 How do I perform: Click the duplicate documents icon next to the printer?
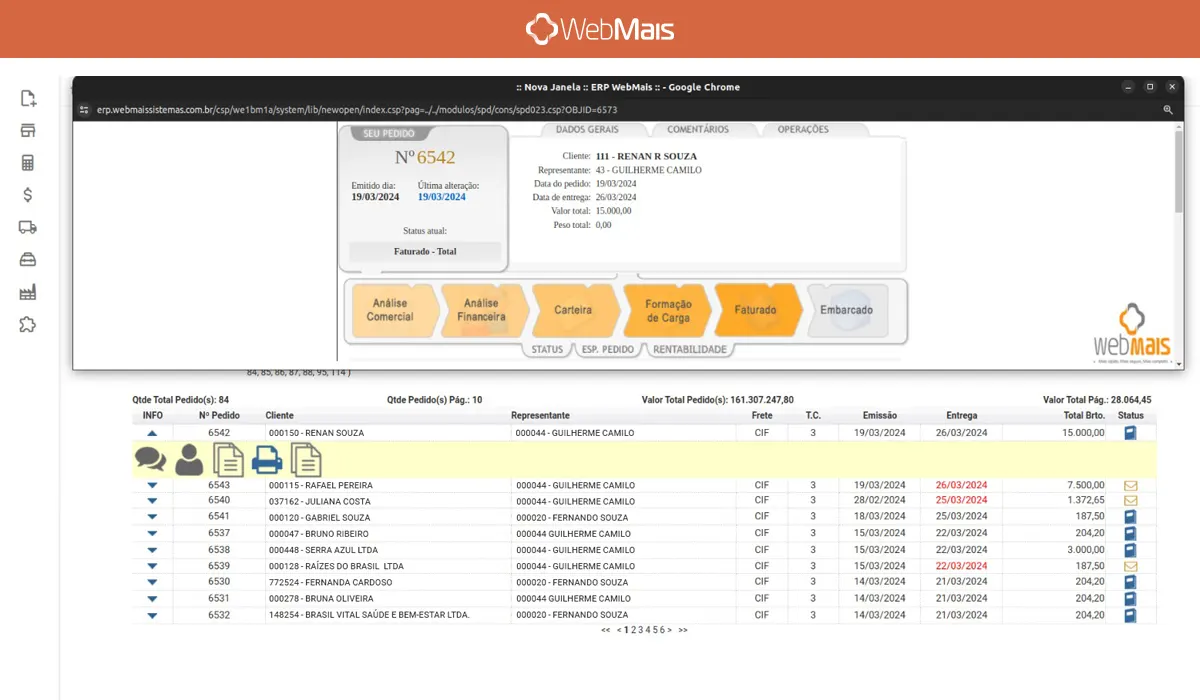(x=304, y=459)
